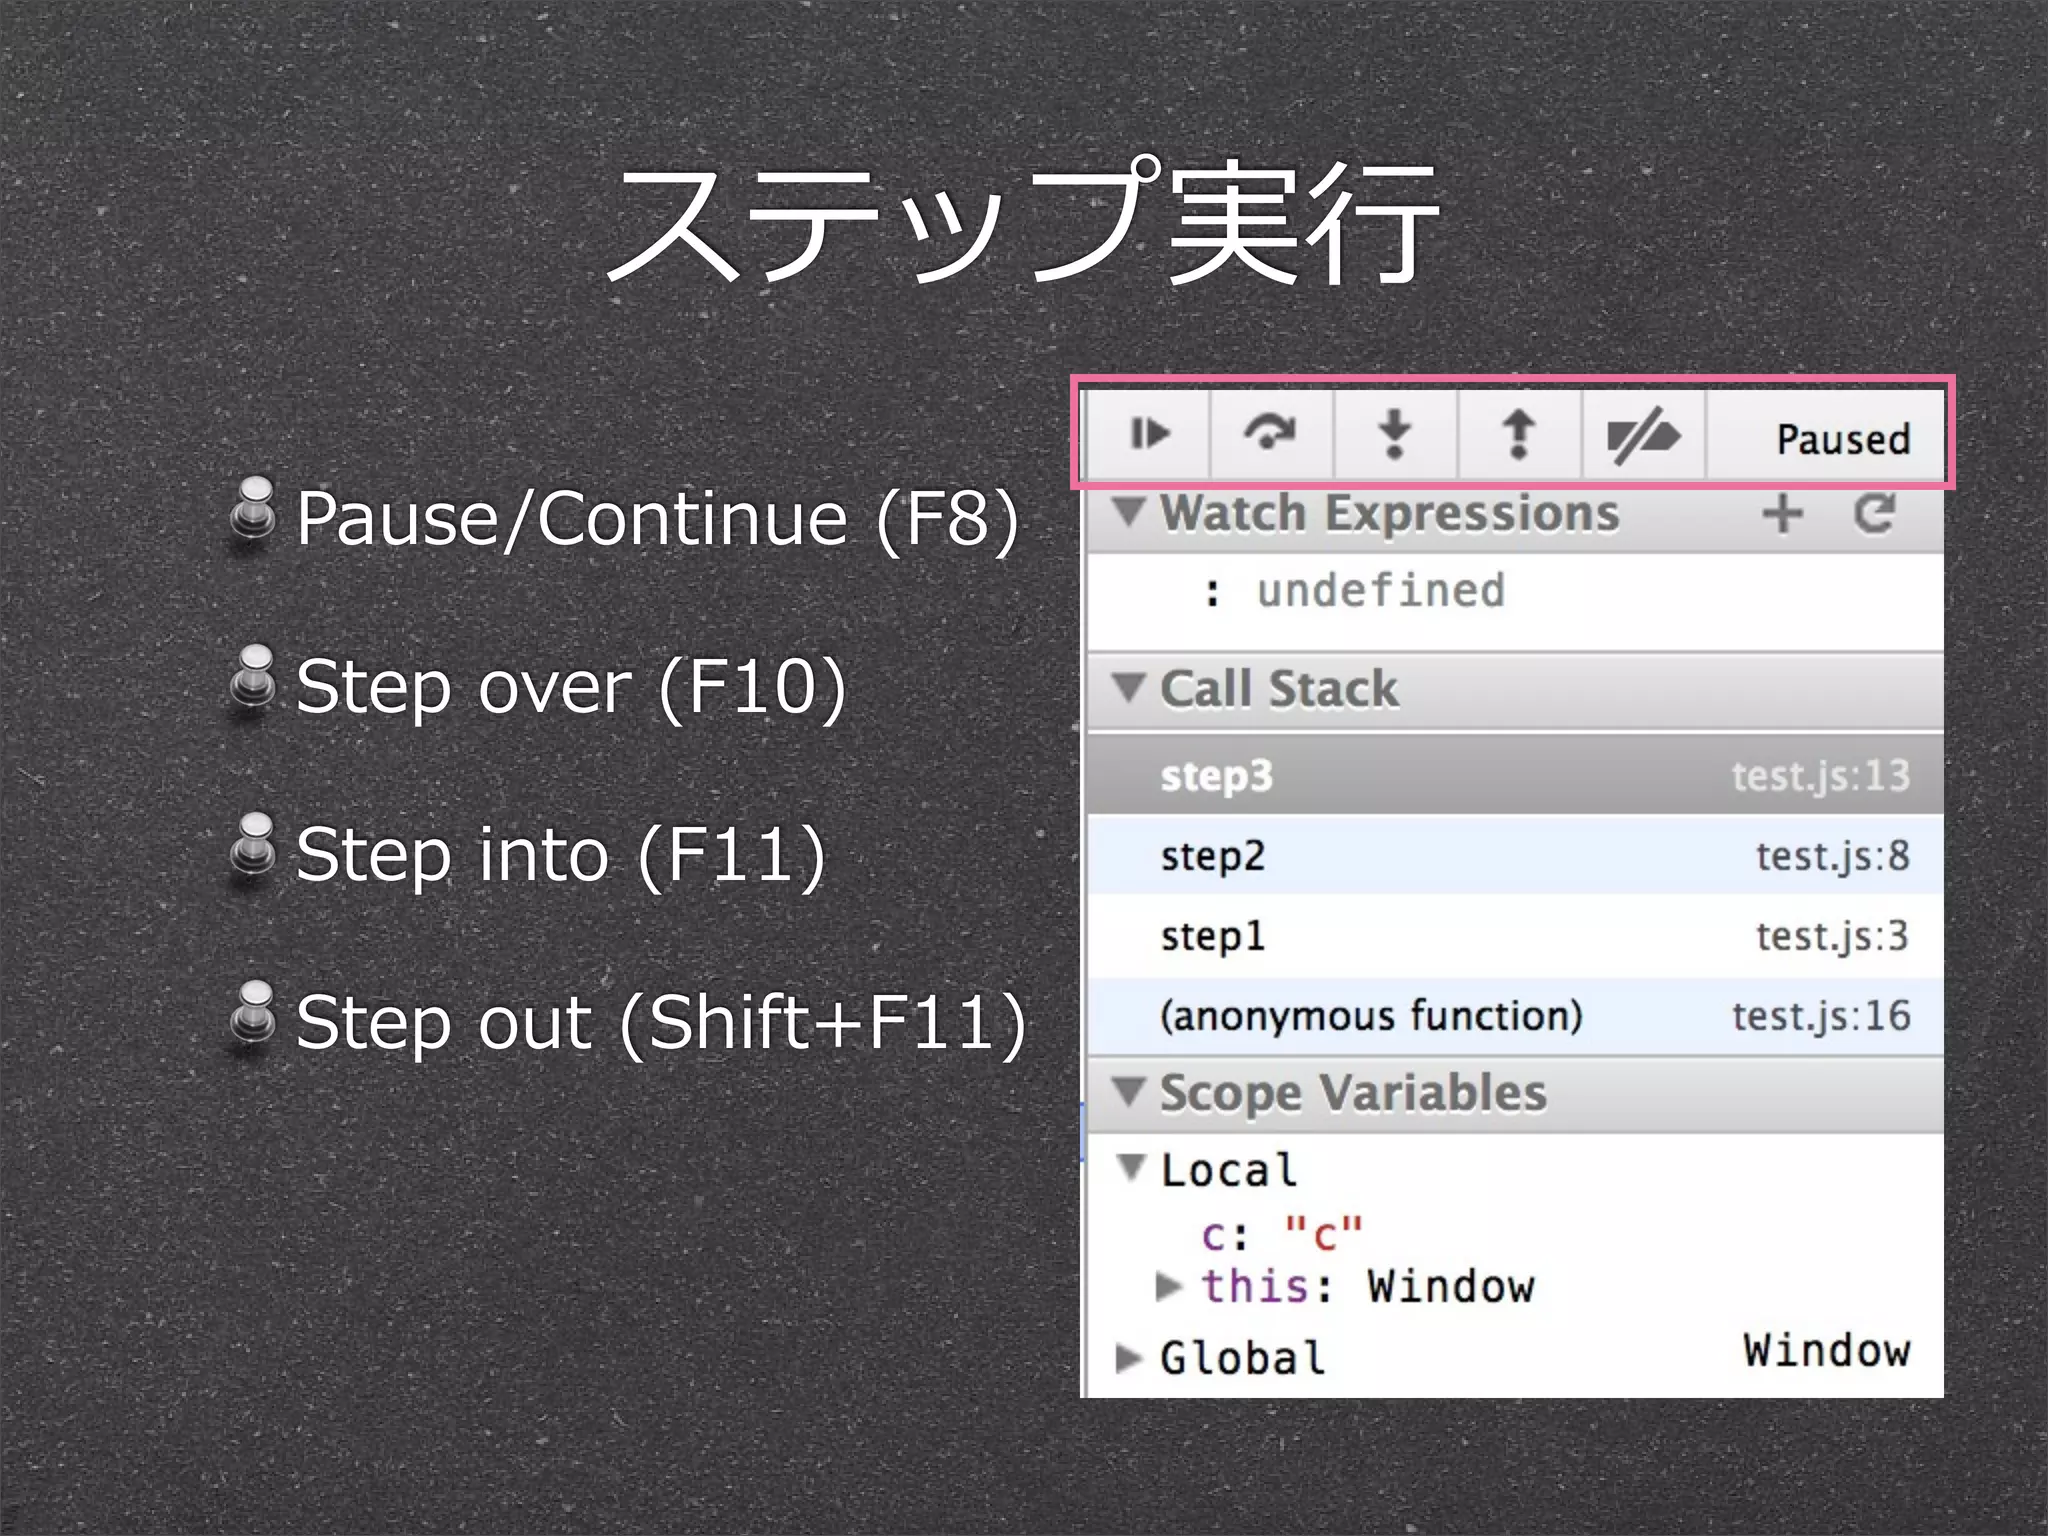Expand the this: Window entry
The height and width of the screenshot is (1536, 2048).
1168,1286
